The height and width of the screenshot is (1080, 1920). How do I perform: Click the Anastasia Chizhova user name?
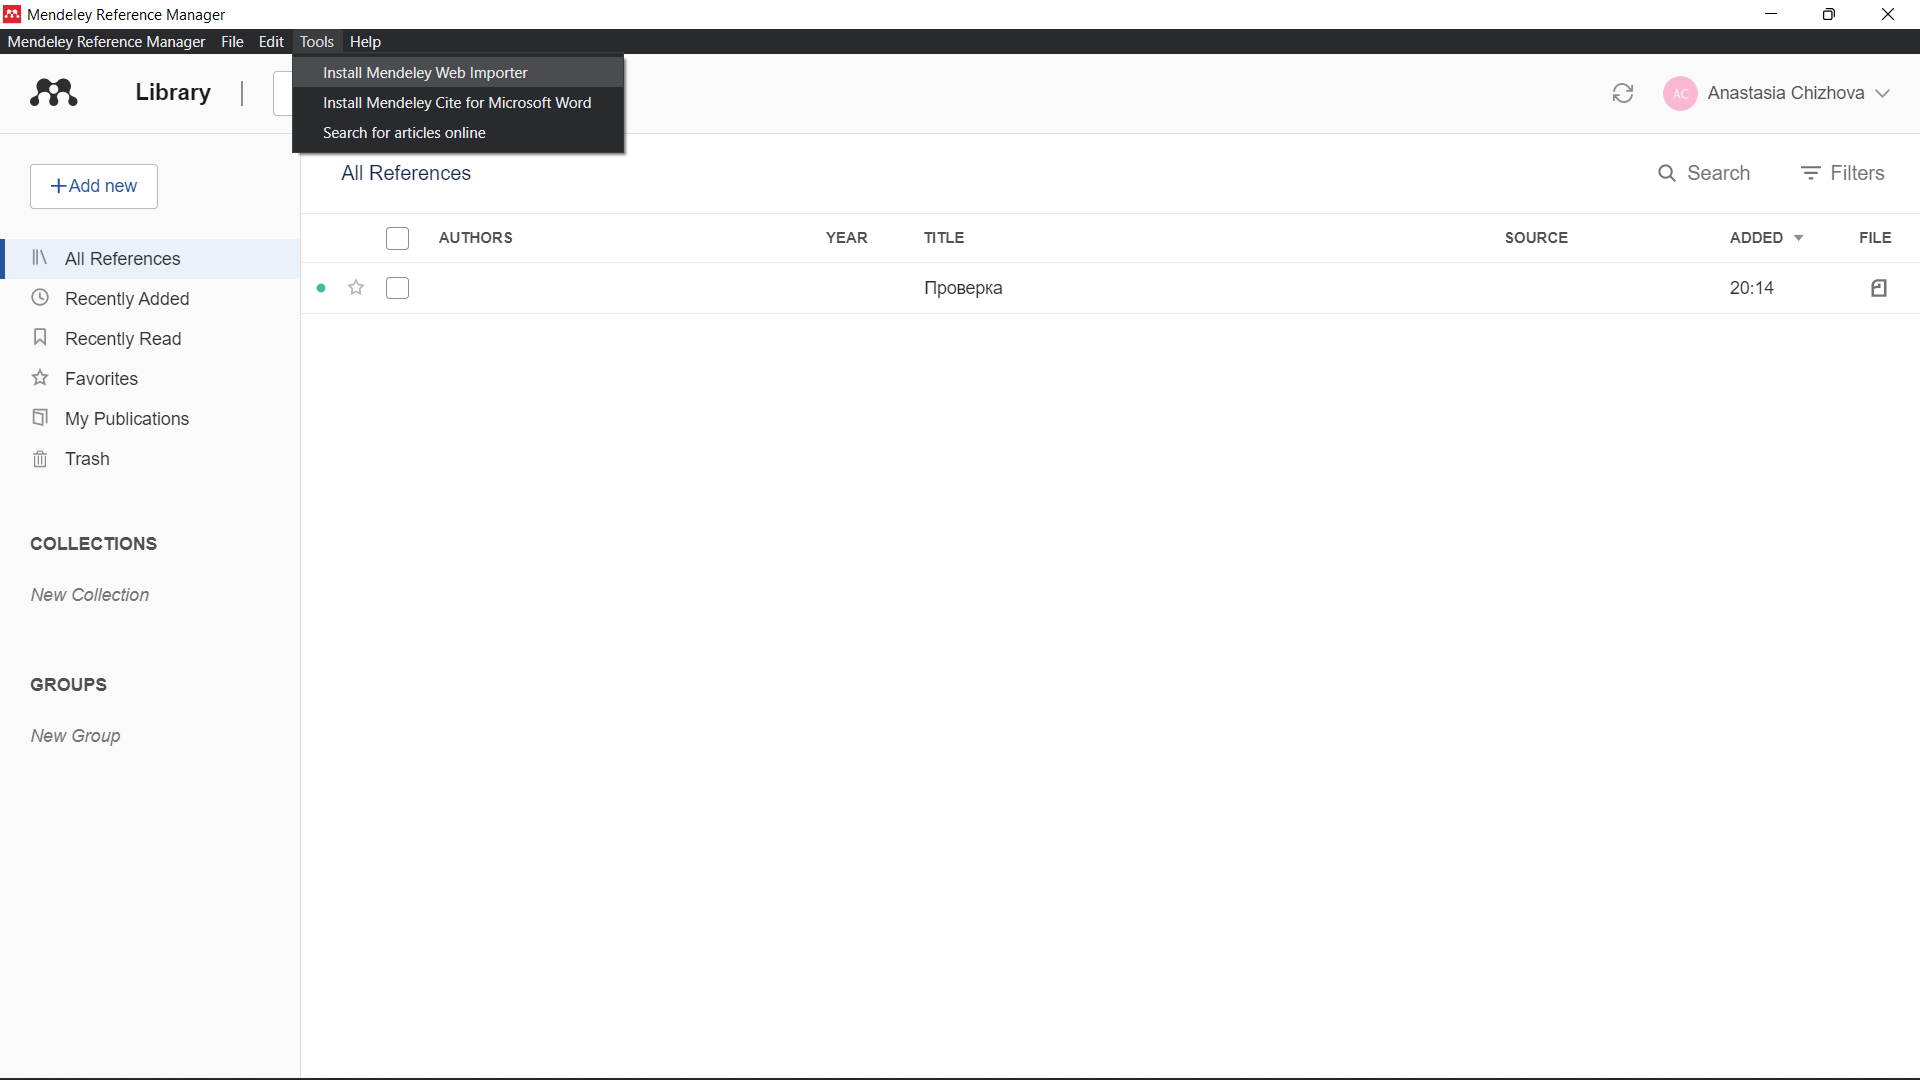[1786, 93]
